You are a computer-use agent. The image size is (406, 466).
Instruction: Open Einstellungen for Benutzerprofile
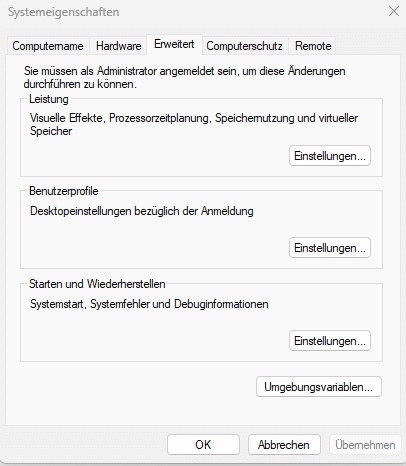coord(330,248)
